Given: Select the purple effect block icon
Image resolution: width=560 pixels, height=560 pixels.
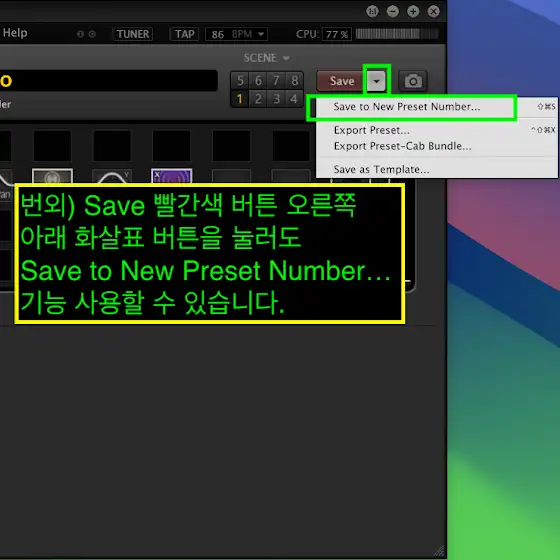Looking at the screenshot, I should 172,176.
